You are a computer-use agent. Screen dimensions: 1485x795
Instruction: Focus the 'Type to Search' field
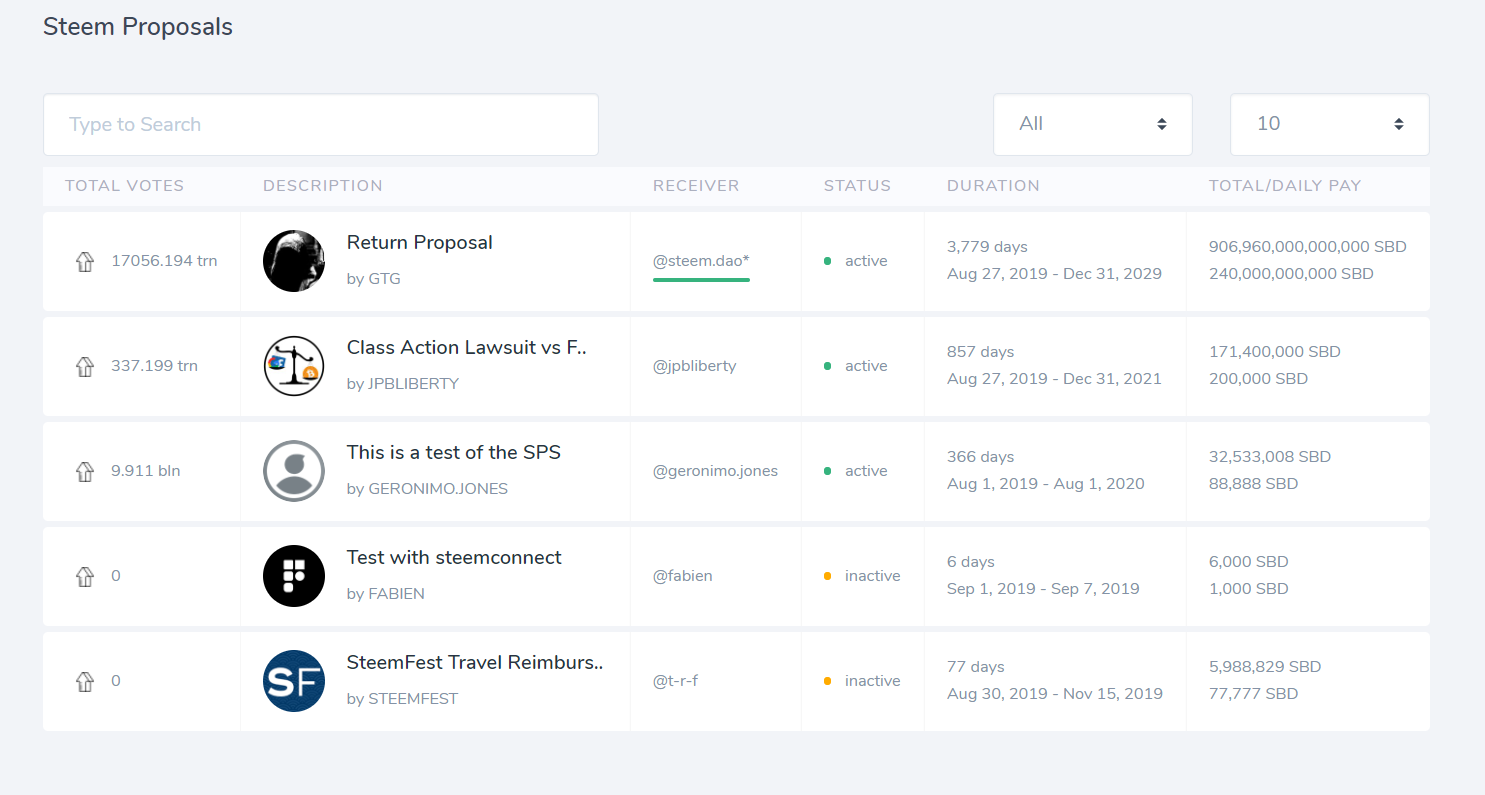[x=321, y=125]
